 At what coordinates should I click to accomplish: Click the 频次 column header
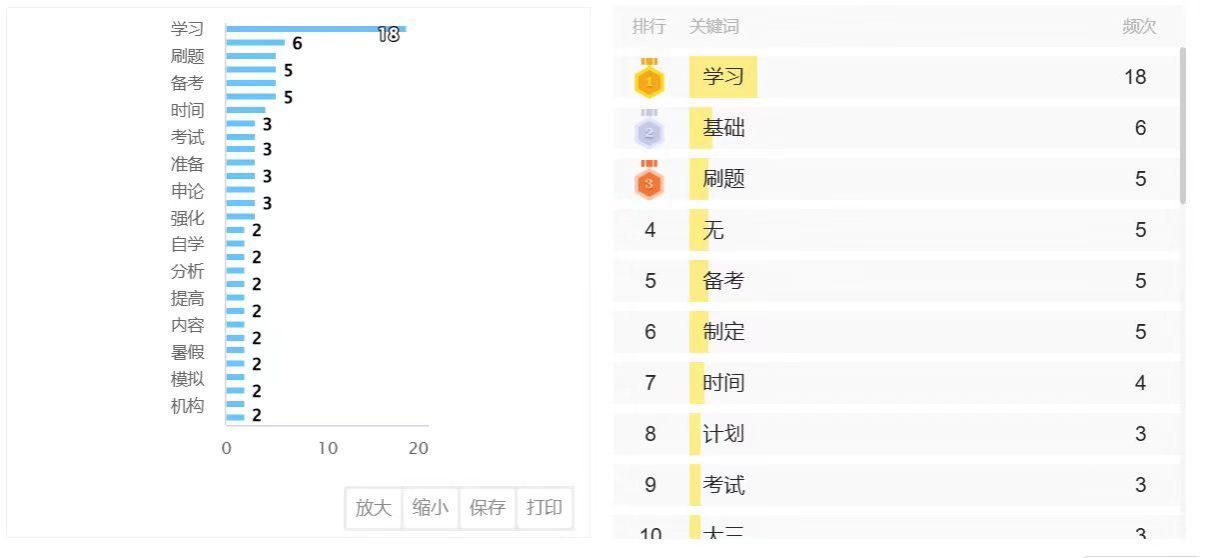1139,27
